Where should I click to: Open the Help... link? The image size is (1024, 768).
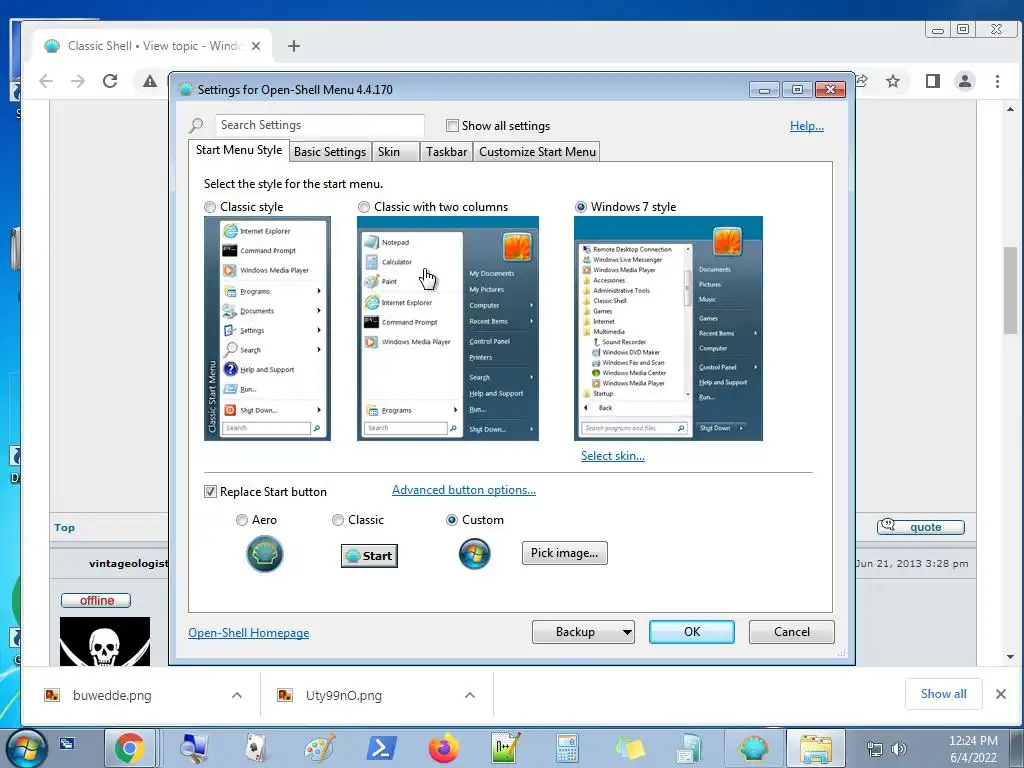coord(807,126)
